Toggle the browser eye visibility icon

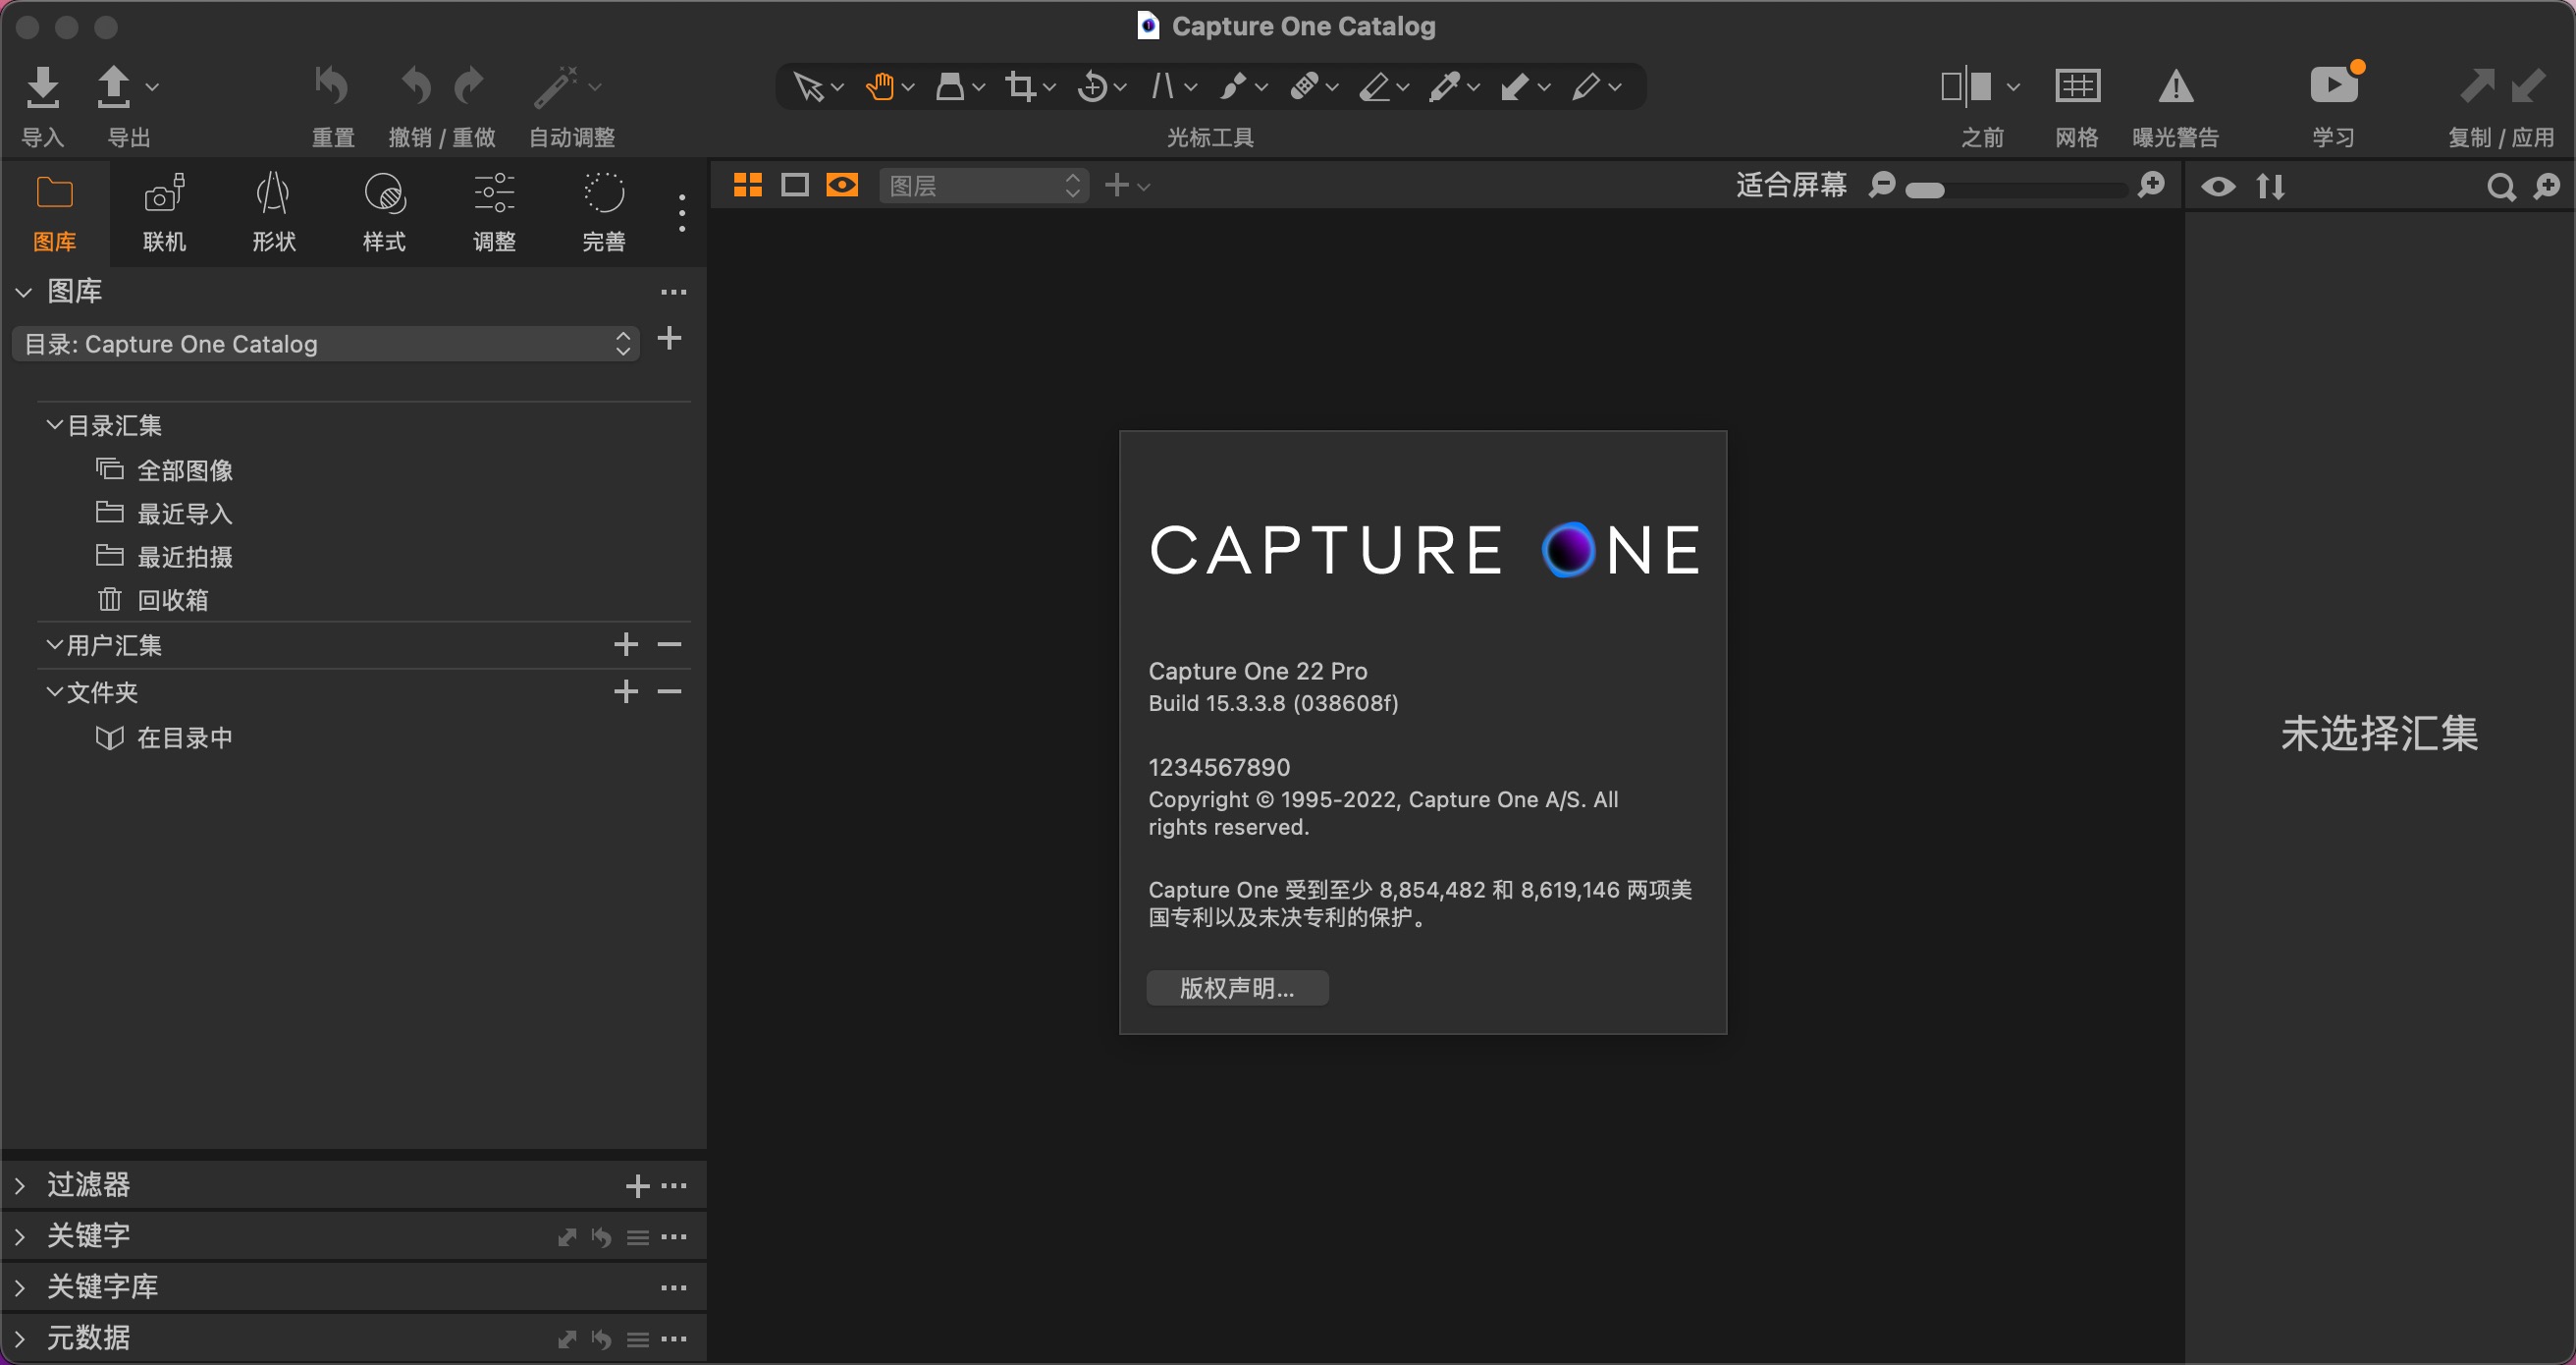pos(2218,186)
